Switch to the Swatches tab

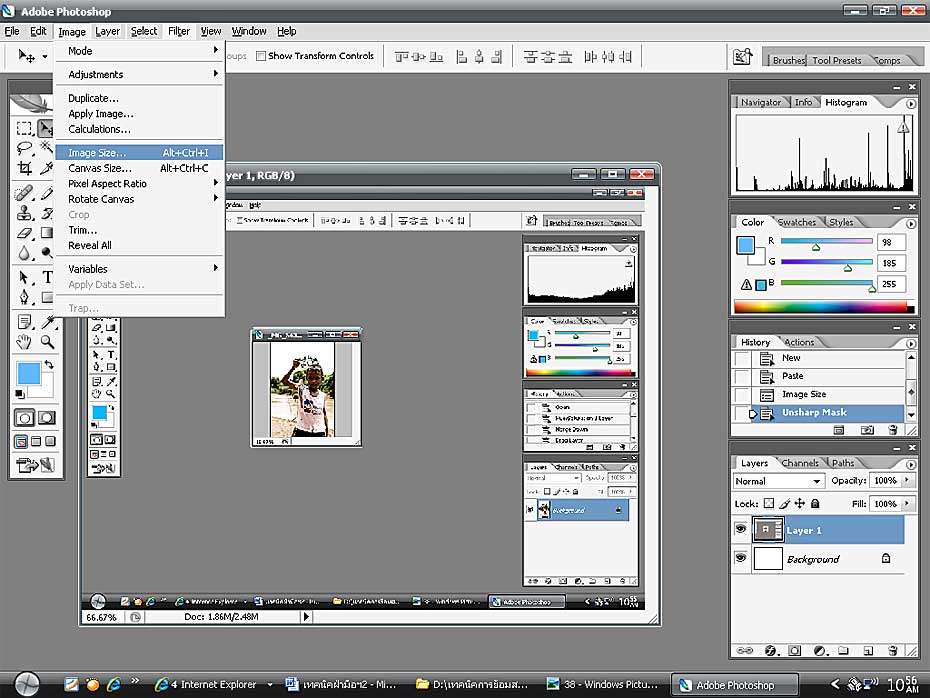click(797, 222)
